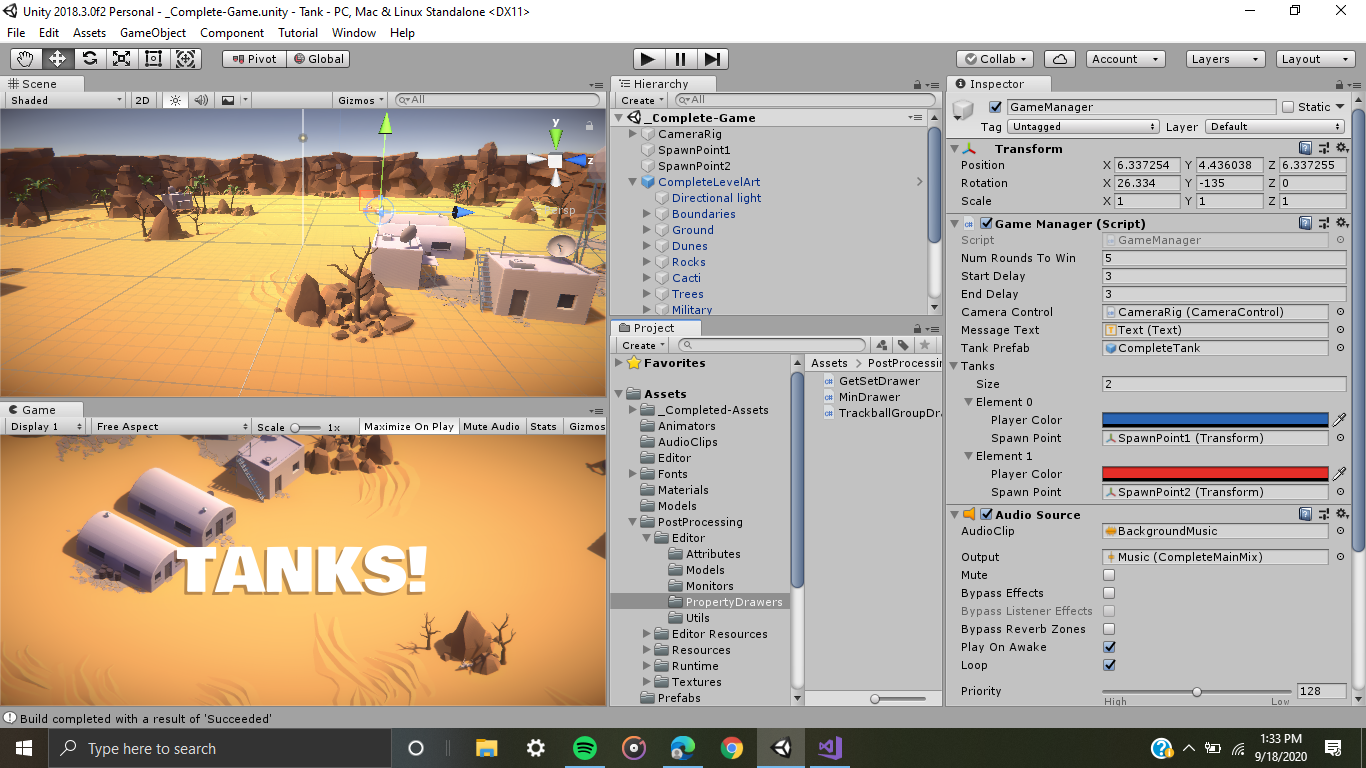Open the Display 1 dropdown
This screenshot has height=768, width=1366.
[x=46, y=426]
